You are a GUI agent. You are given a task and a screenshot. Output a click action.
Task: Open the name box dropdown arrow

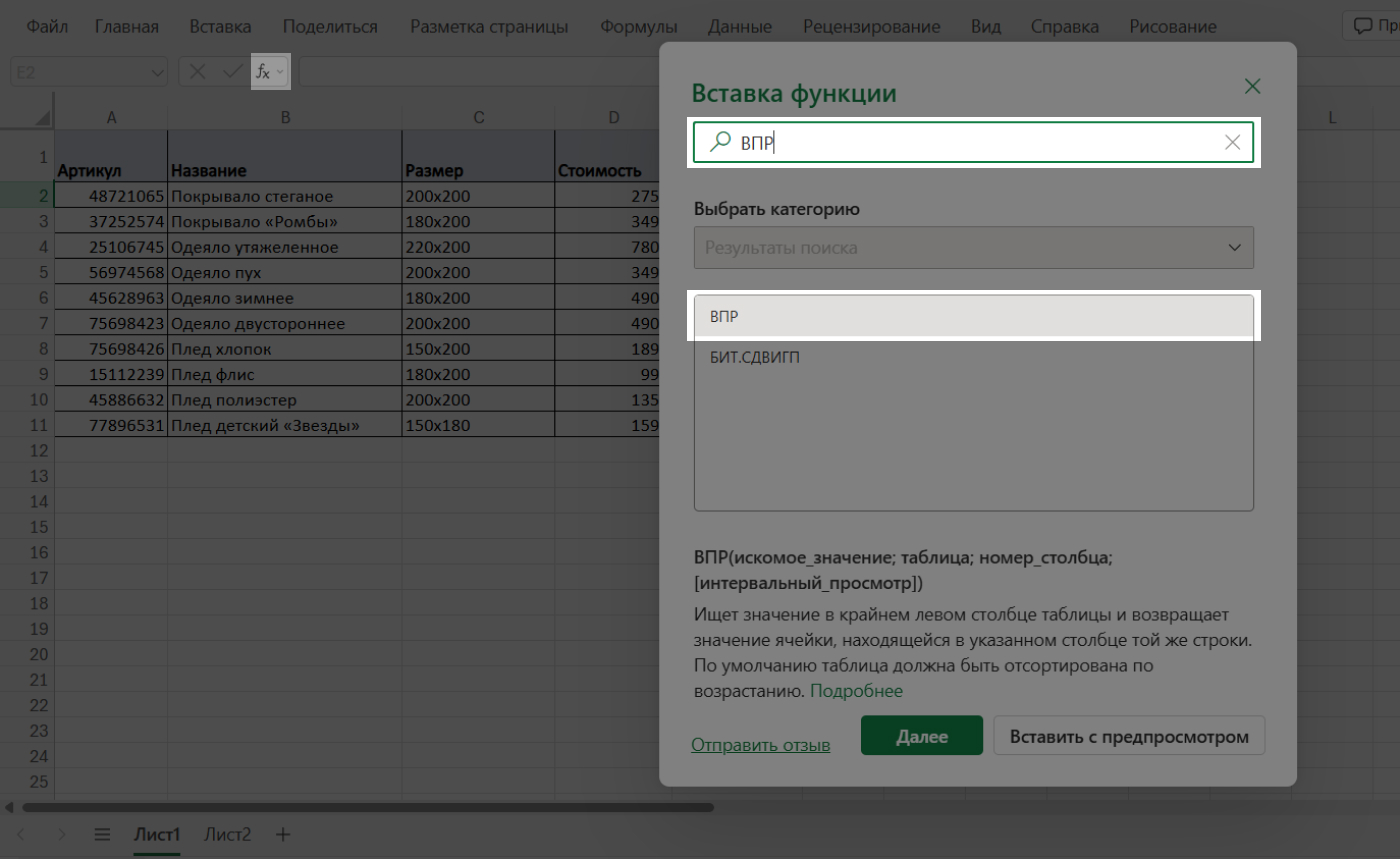point(156,72)
